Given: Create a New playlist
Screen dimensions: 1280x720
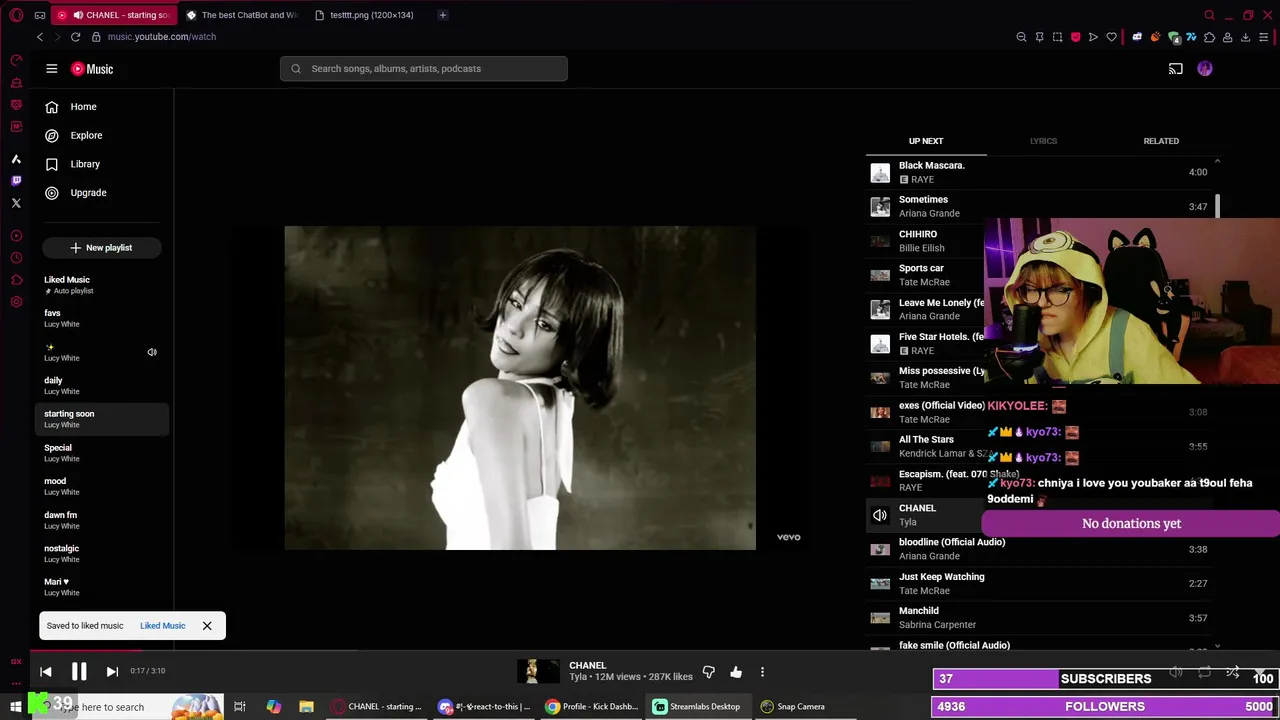Looking at the screenshot, I should pos(102,248).
